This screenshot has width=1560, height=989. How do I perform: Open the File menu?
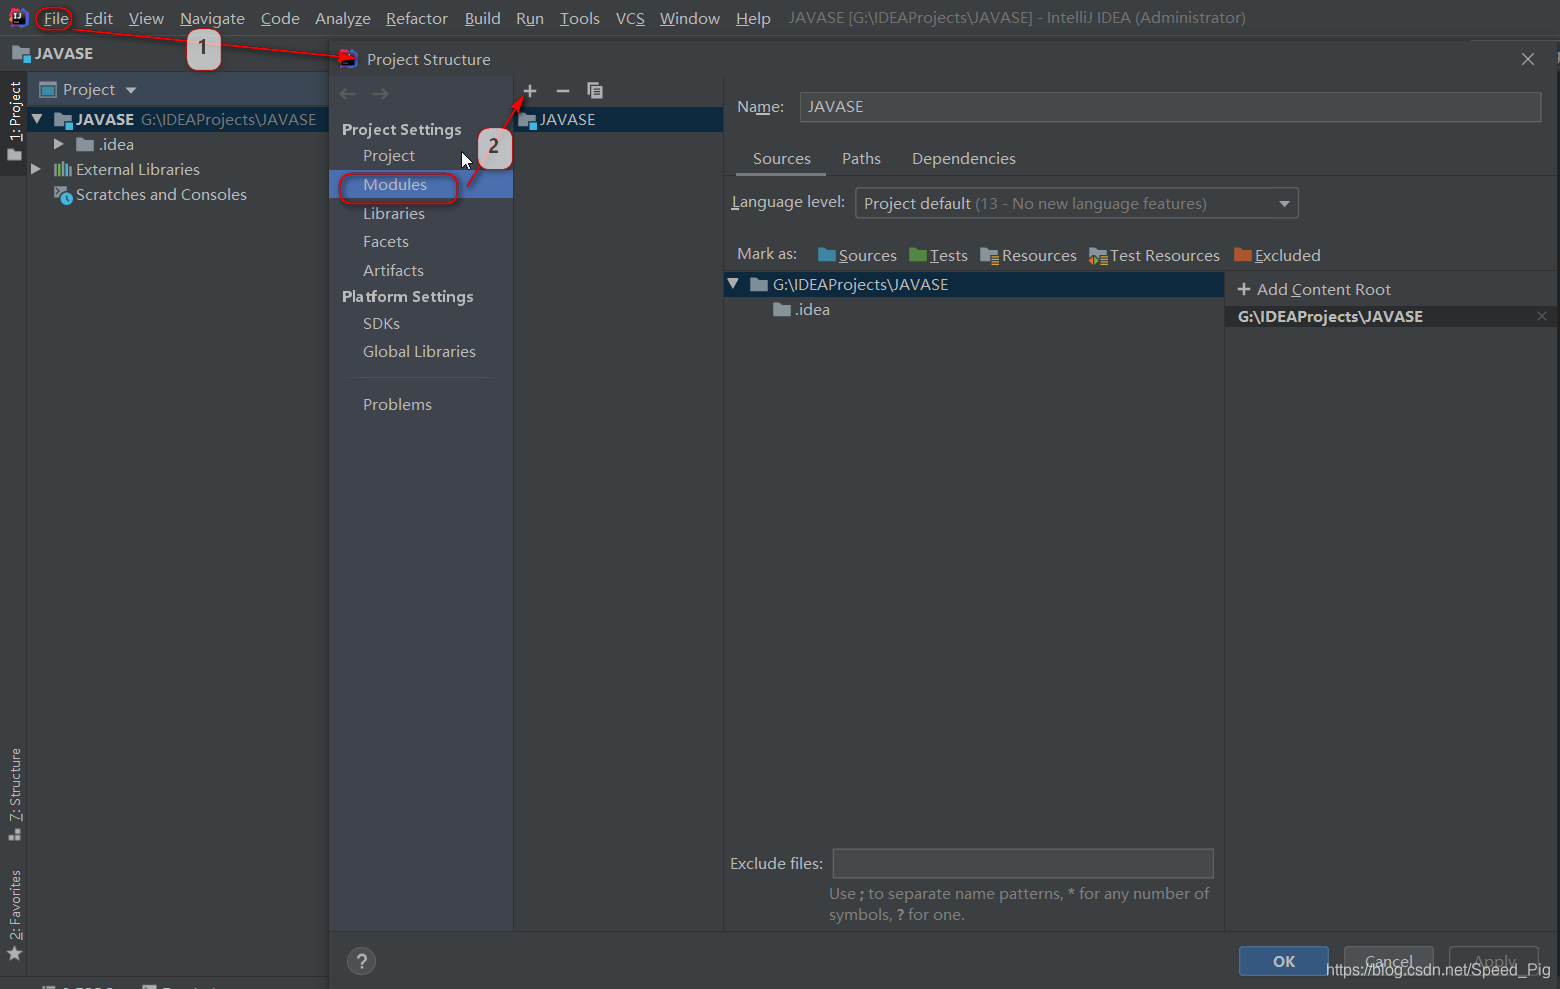(56, 18)
